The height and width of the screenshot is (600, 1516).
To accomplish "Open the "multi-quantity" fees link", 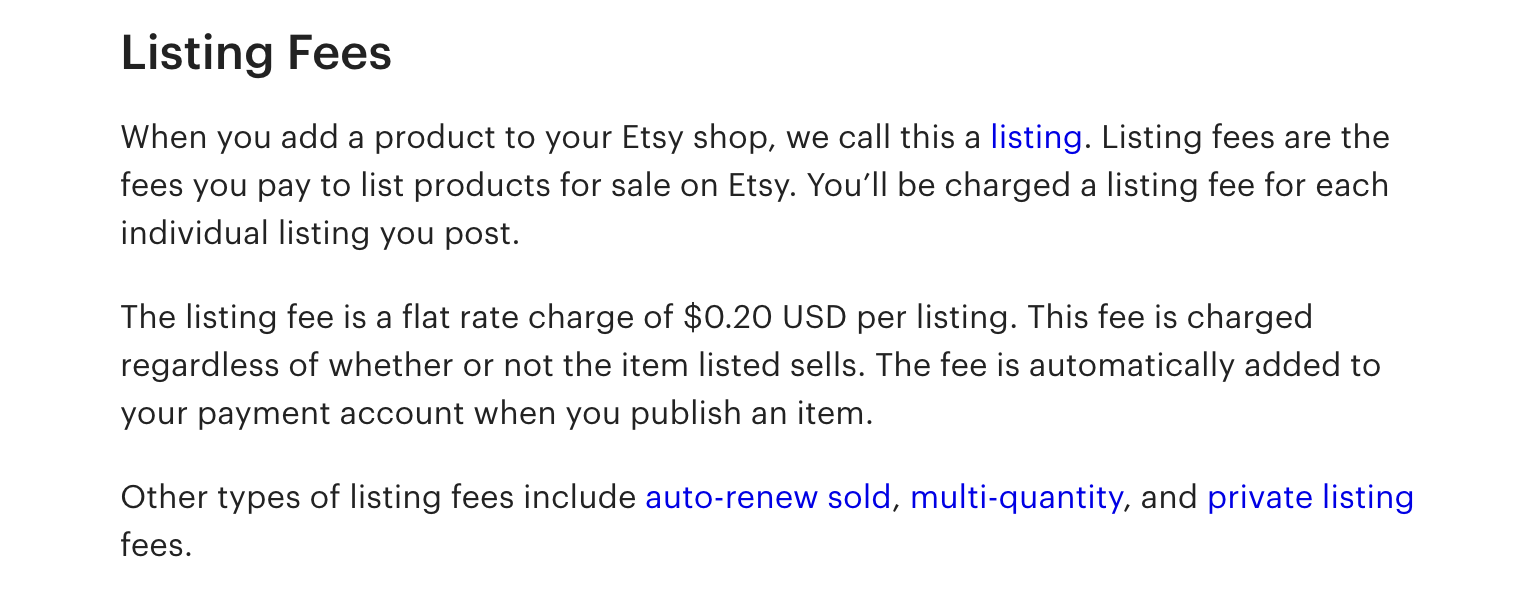I will coord(1015,497).
